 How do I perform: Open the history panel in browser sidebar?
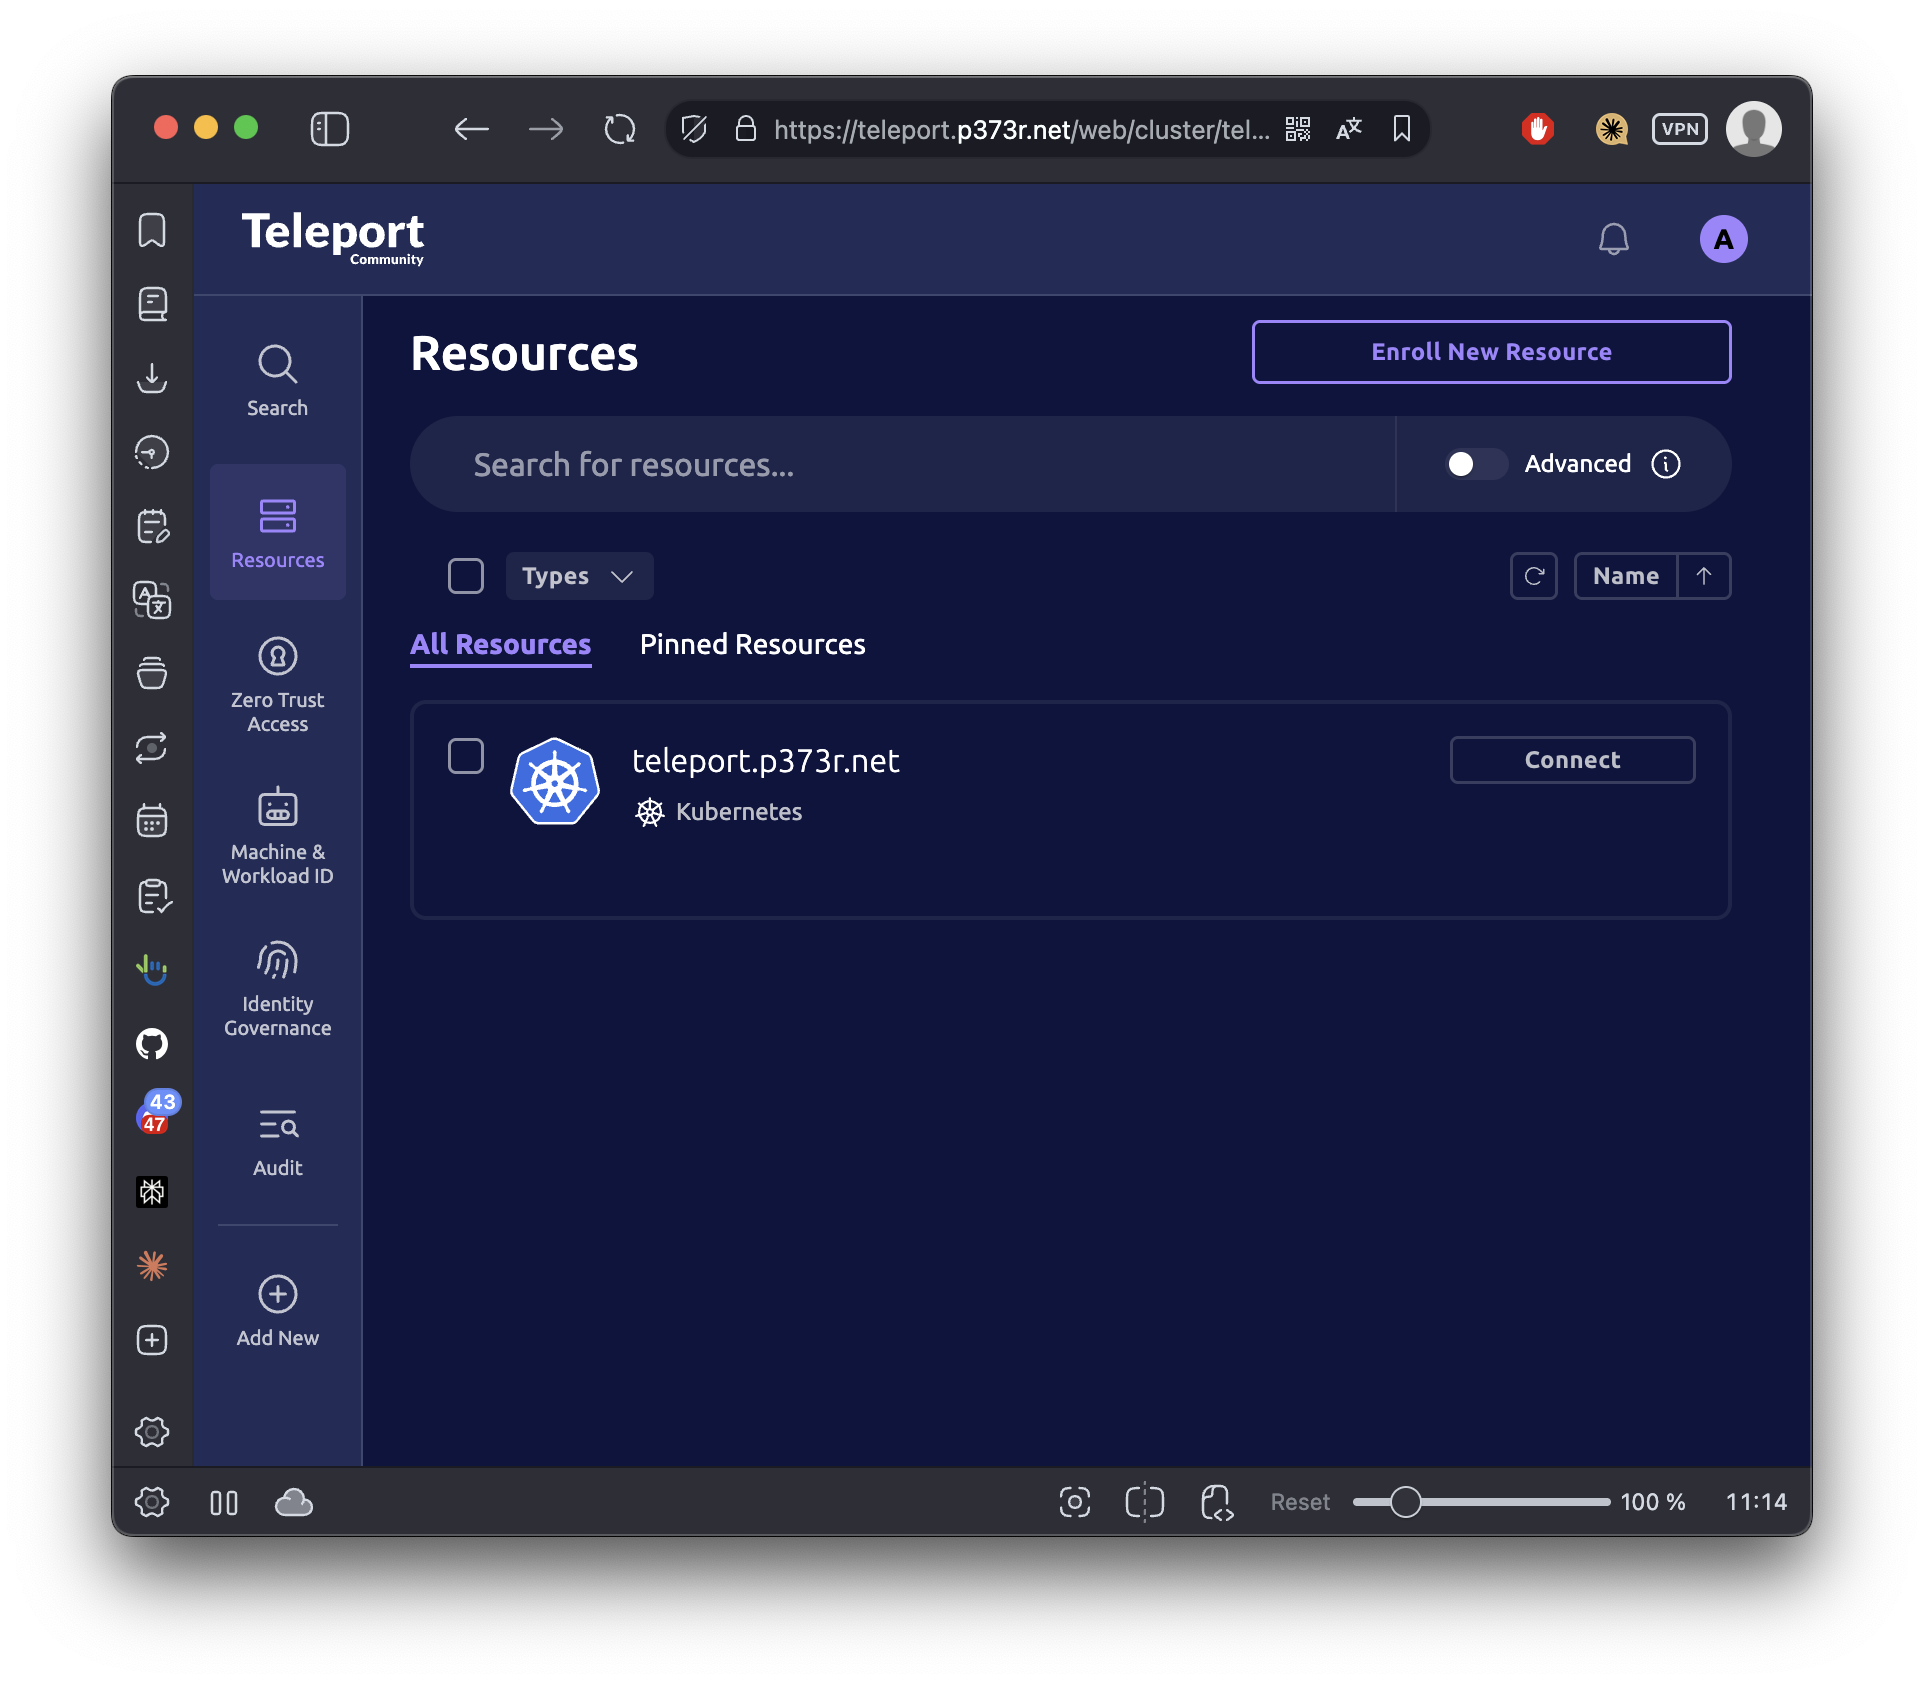tap(152, 452)
